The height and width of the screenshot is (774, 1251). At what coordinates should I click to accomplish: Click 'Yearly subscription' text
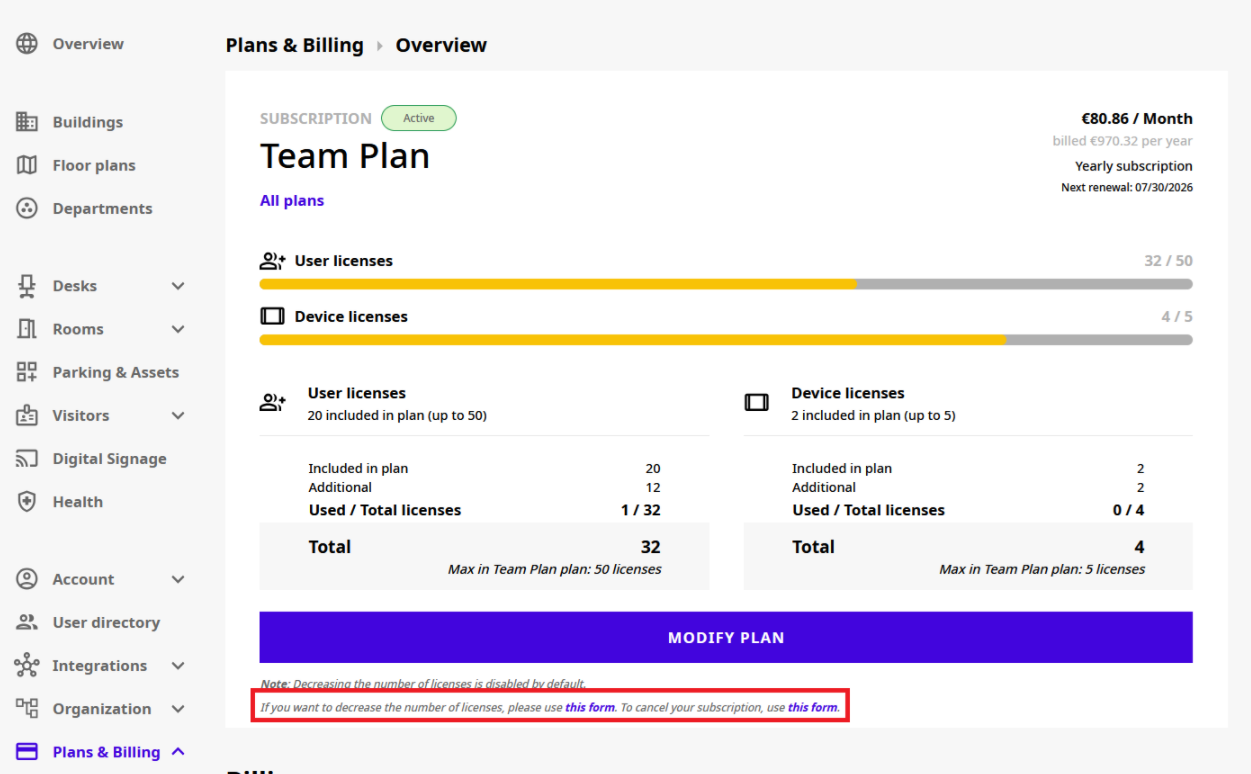click(x=1134, y=166)
